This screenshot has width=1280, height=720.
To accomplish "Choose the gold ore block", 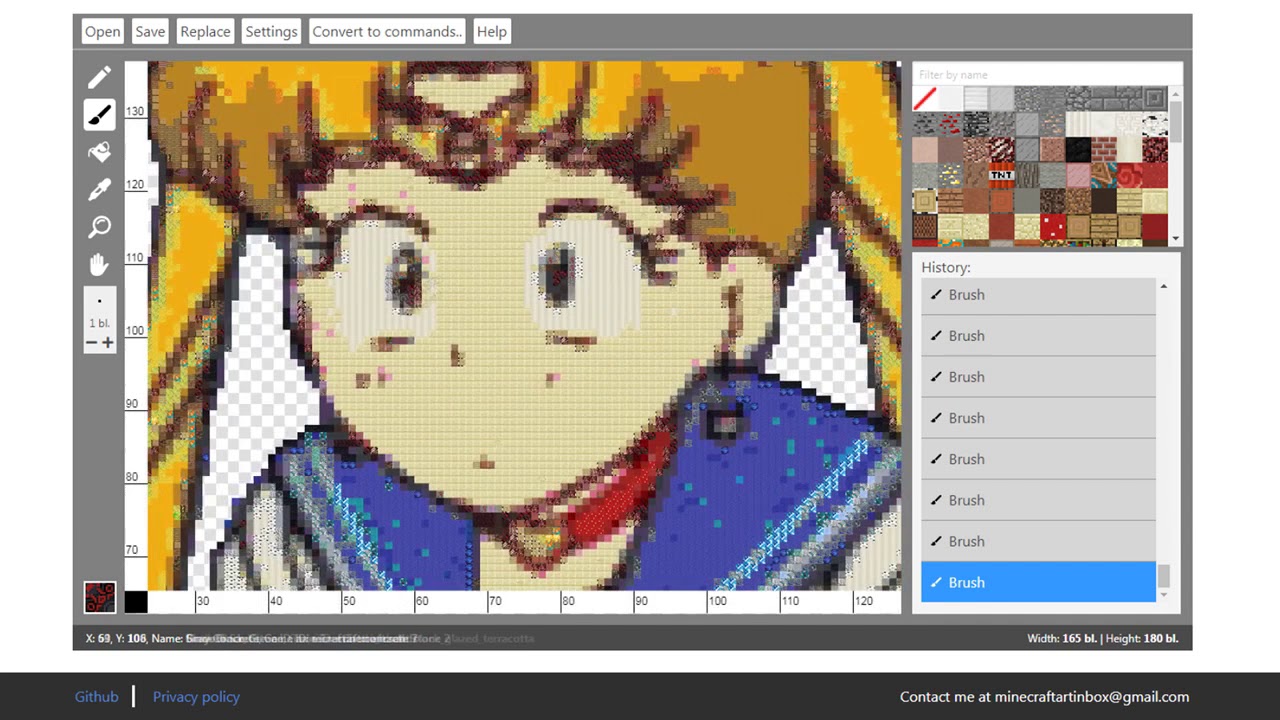I will pos(950,175).
